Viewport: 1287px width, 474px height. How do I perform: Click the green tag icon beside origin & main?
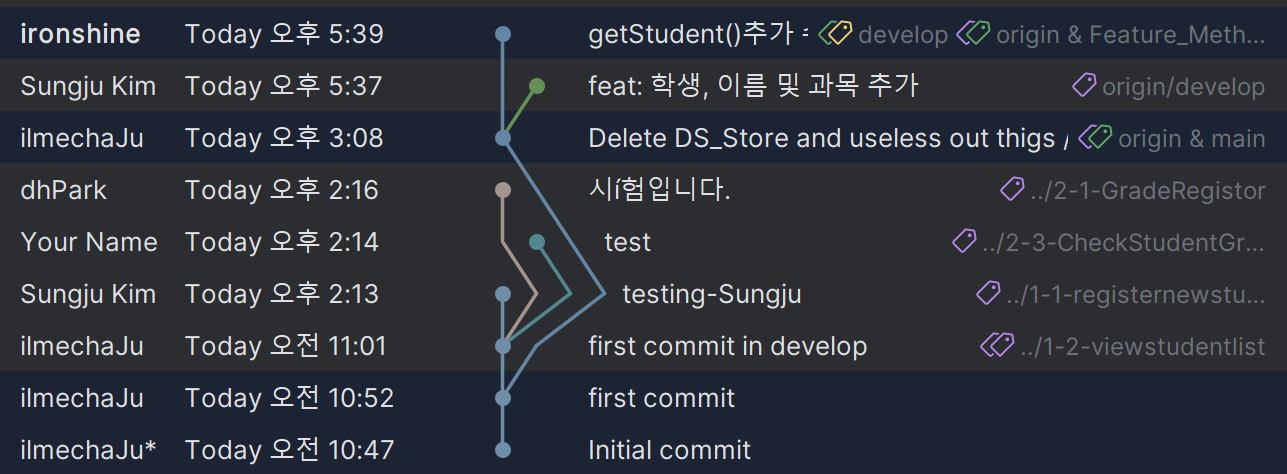pos(1096,138)
